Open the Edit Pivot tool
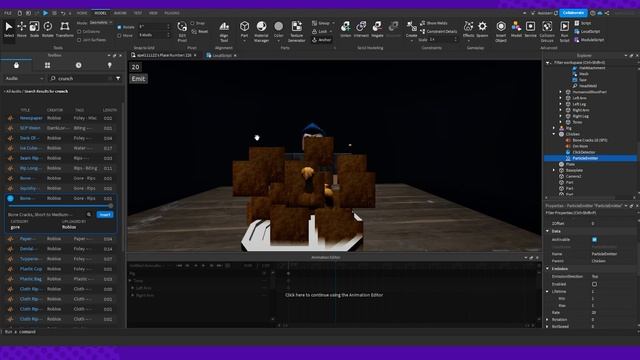 (x=182, y=31)
